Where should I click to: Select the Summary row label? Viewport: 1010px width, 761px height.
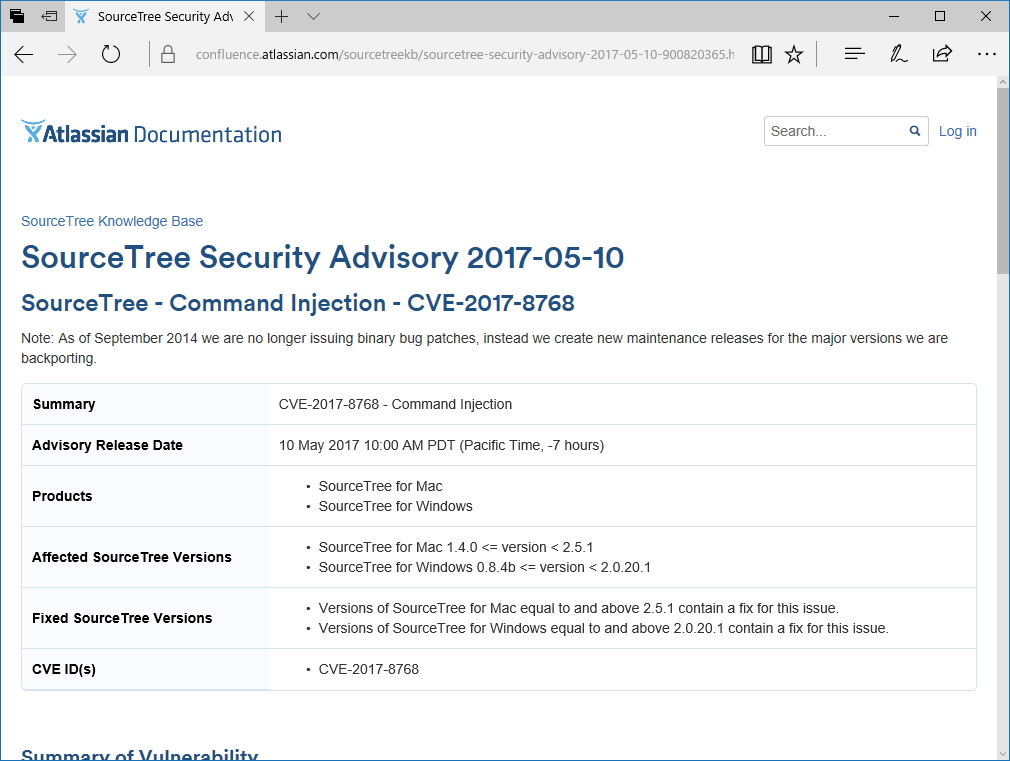tap(64, 404)
